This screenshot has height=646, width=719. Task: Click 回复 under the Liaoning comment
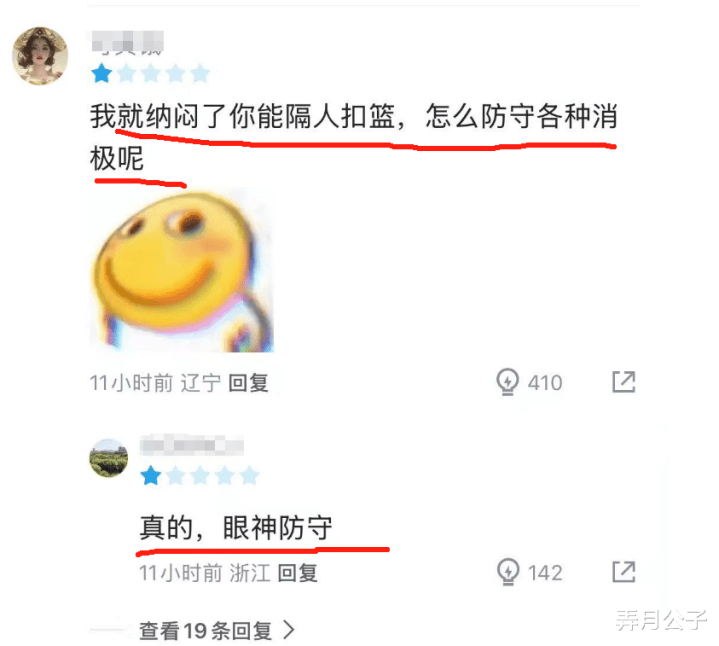click(248, 383)
